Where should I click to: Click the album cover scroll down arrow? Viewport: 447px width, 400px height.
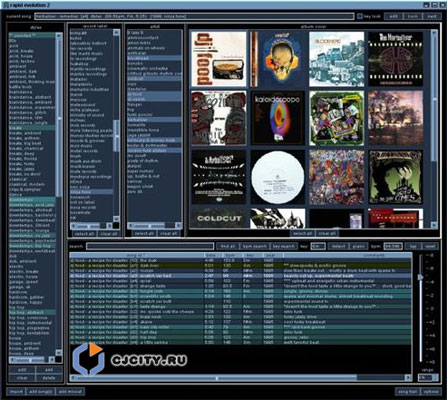(x=434, y=226)
